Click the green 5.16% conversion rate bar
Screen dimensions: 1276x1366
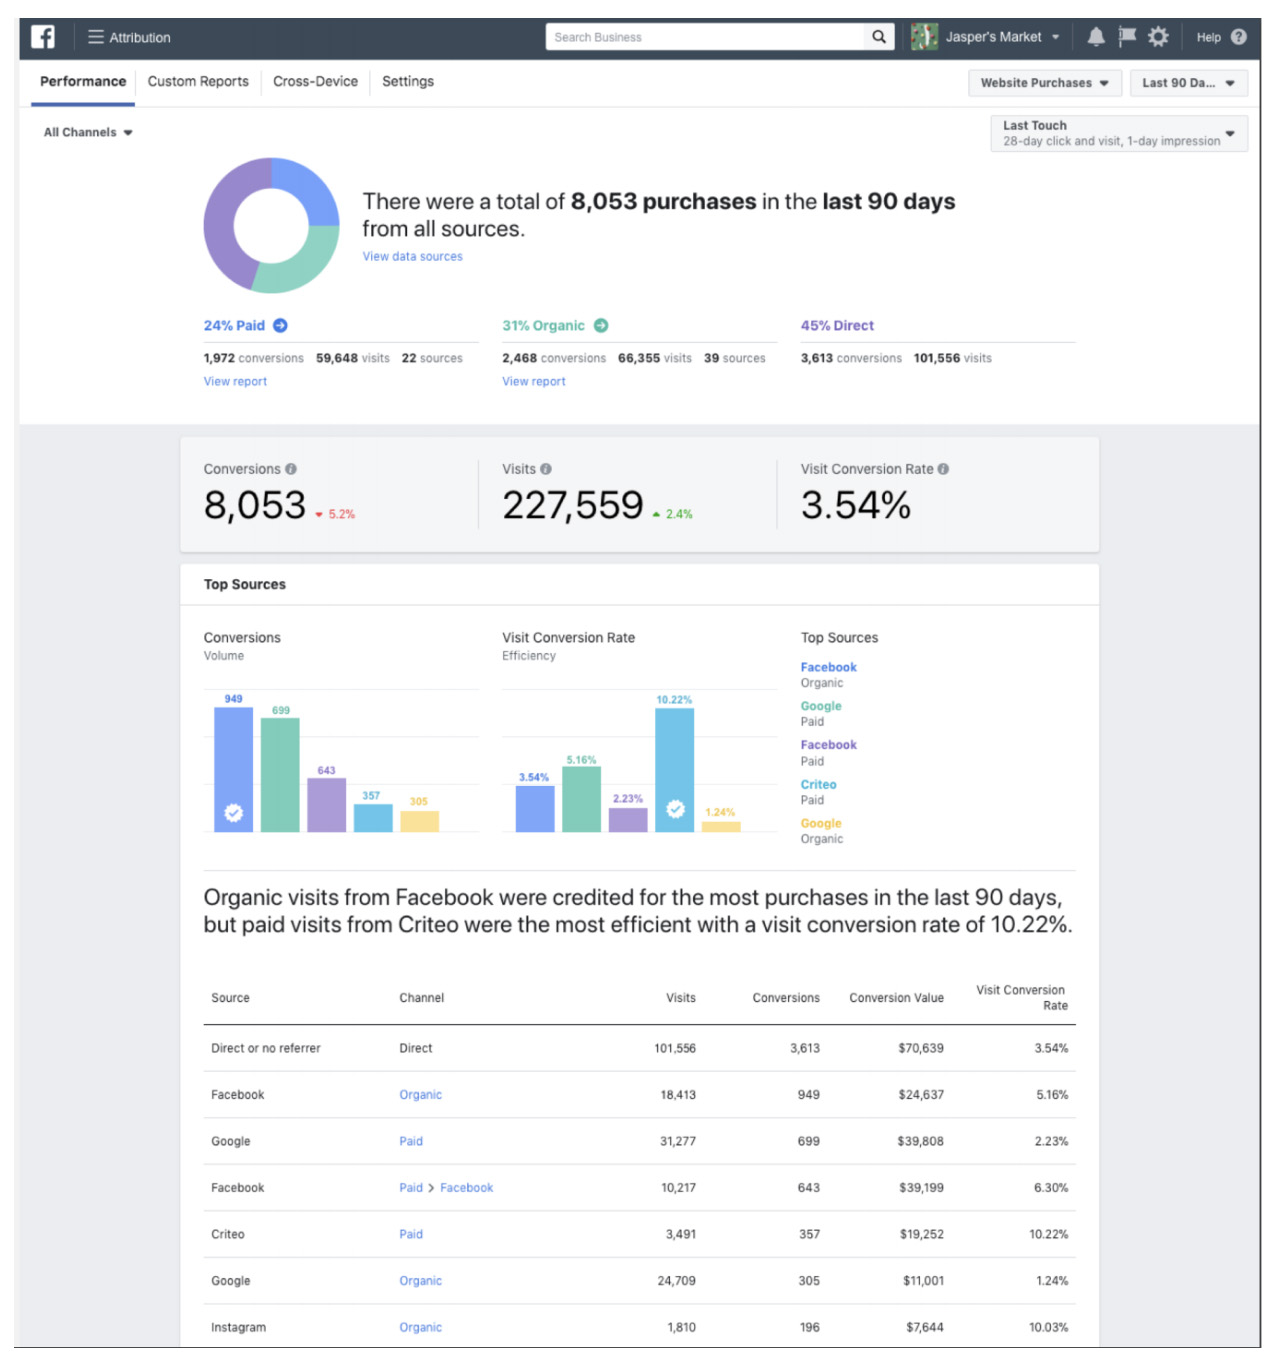point(581,799)
